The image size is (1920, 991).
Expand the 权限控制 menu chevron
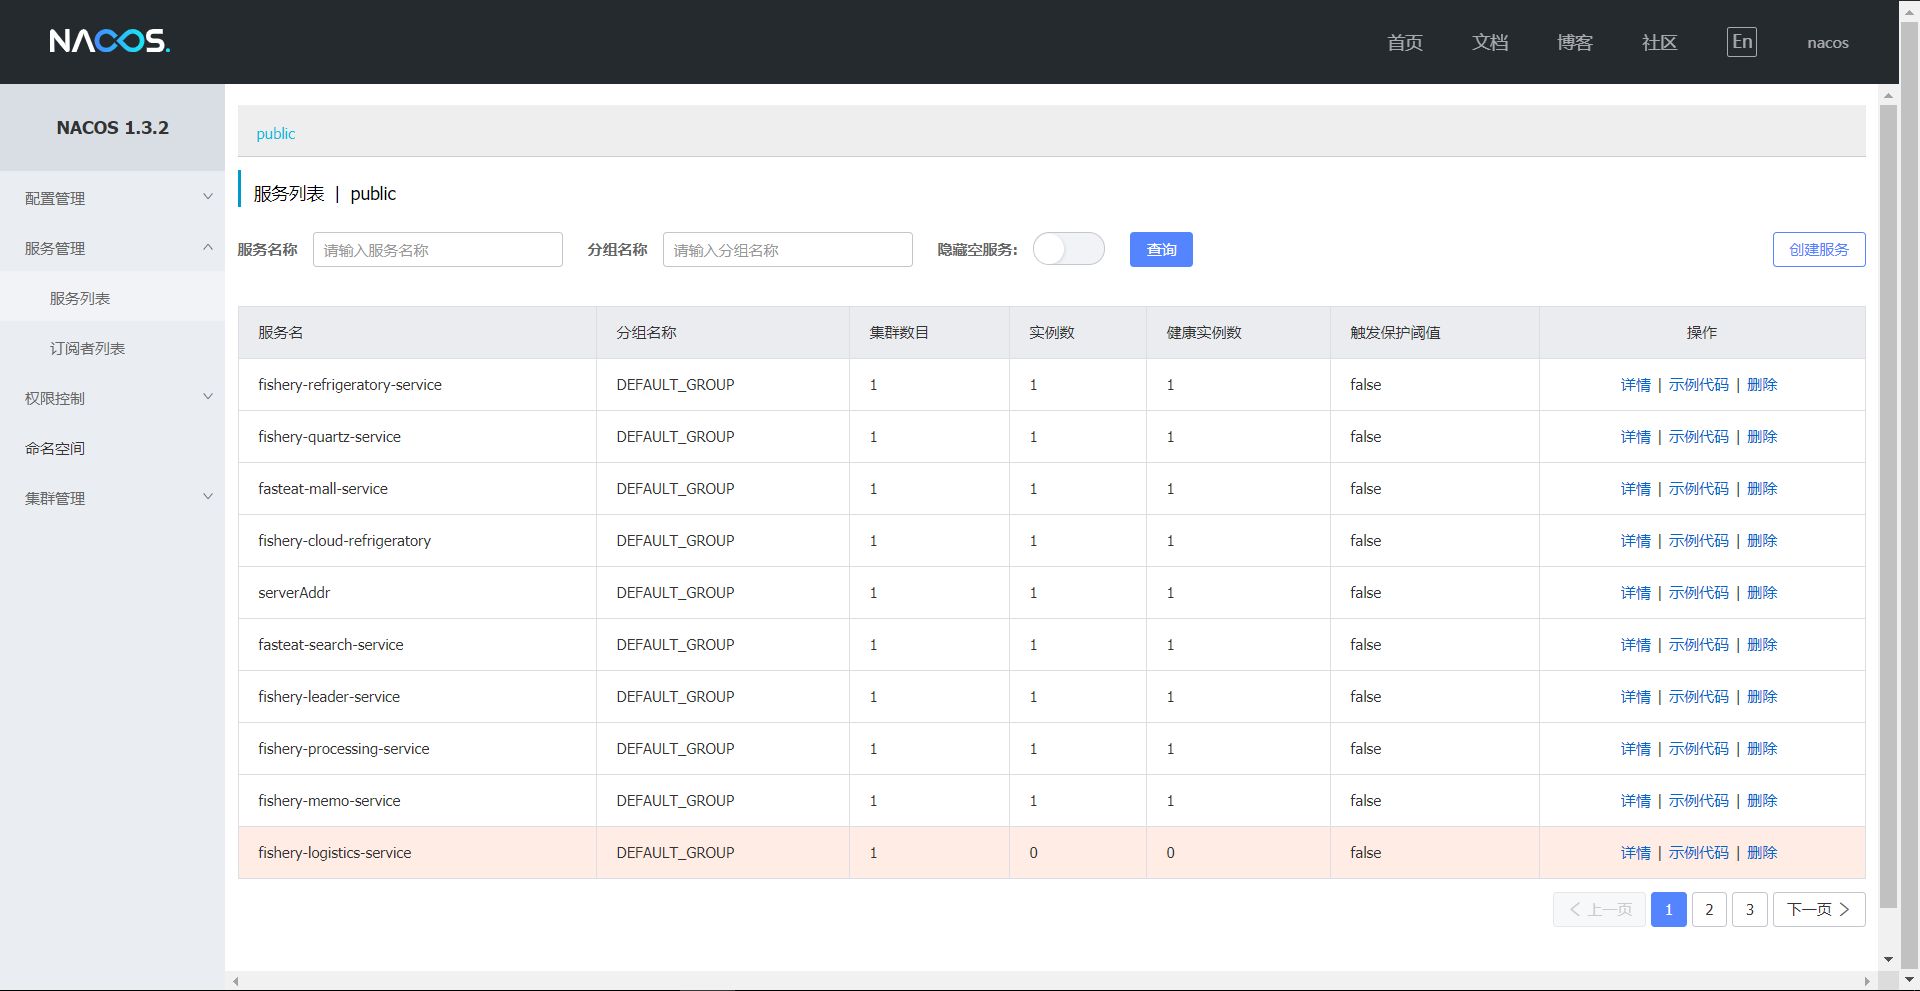tap(208, 397)
